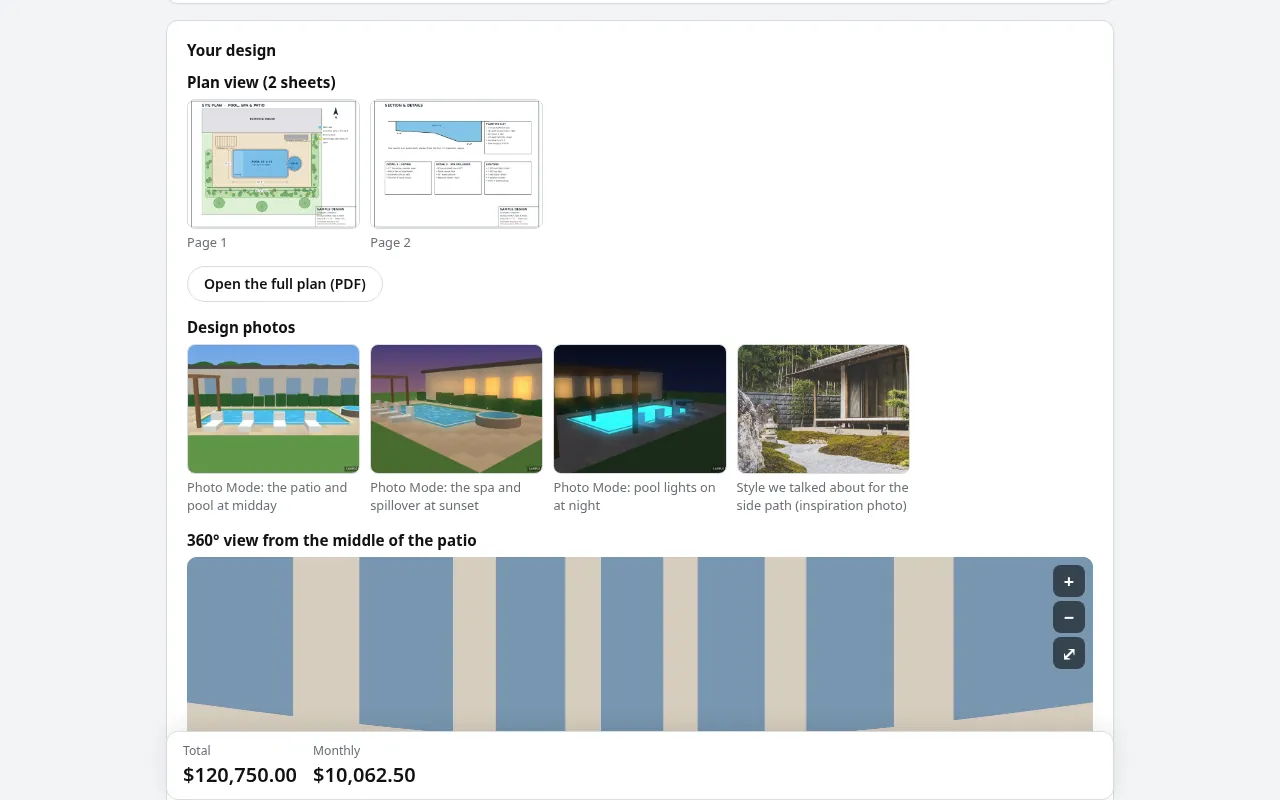Click 'Photo Mode: the spa and spillover at sunset' caption
This screenshot has height=800, width=1280.
pyautogui.click(x=446, y=496)
